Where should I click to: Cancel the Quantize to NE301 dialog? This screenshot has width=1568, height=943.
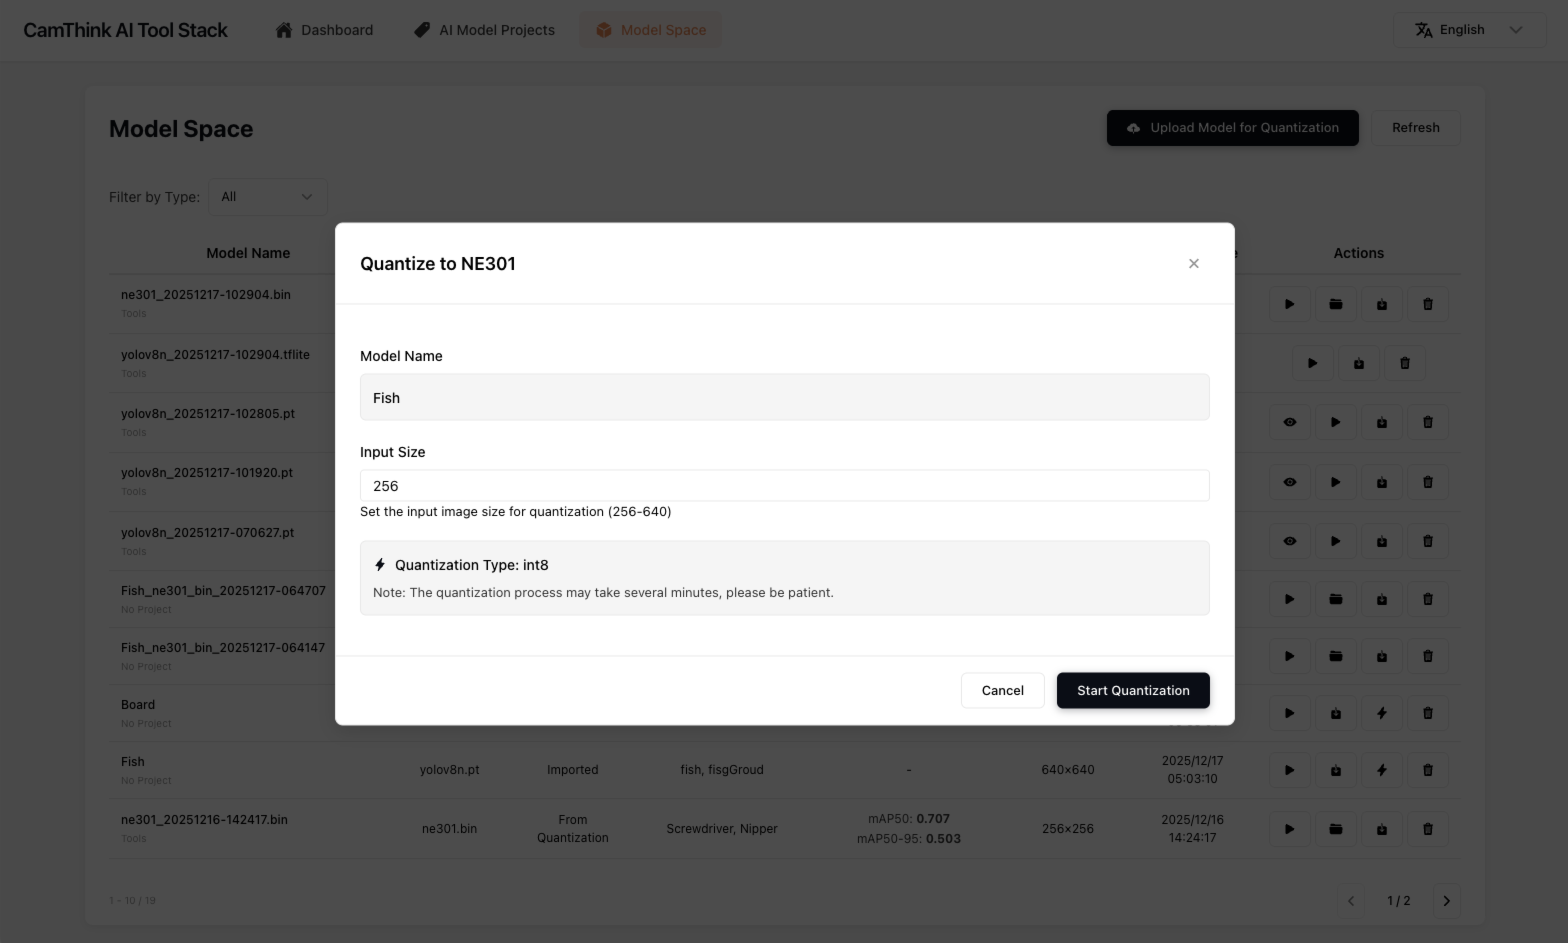(1002, 690)
